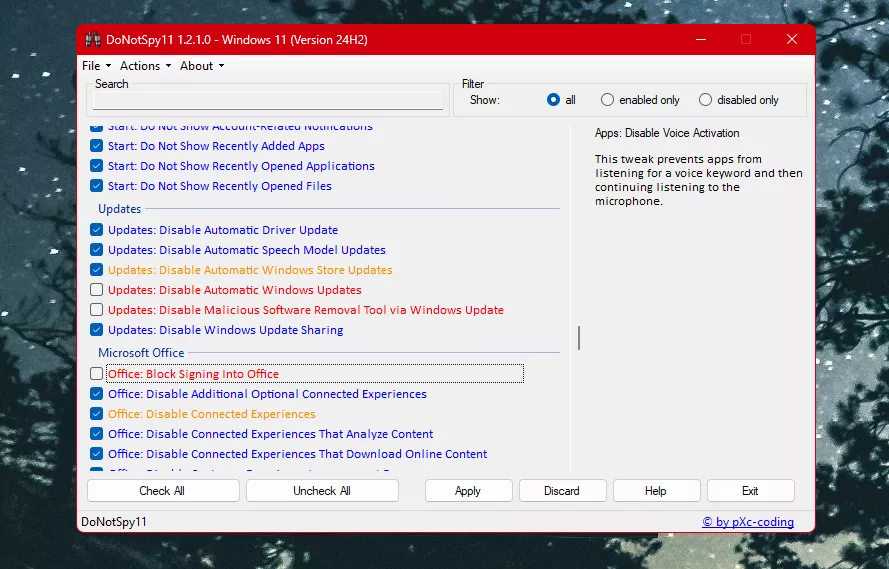
Task: Toggle 'Disable Automatic Speech Model Updates' checkbox
Action: [x=96, y=249]
